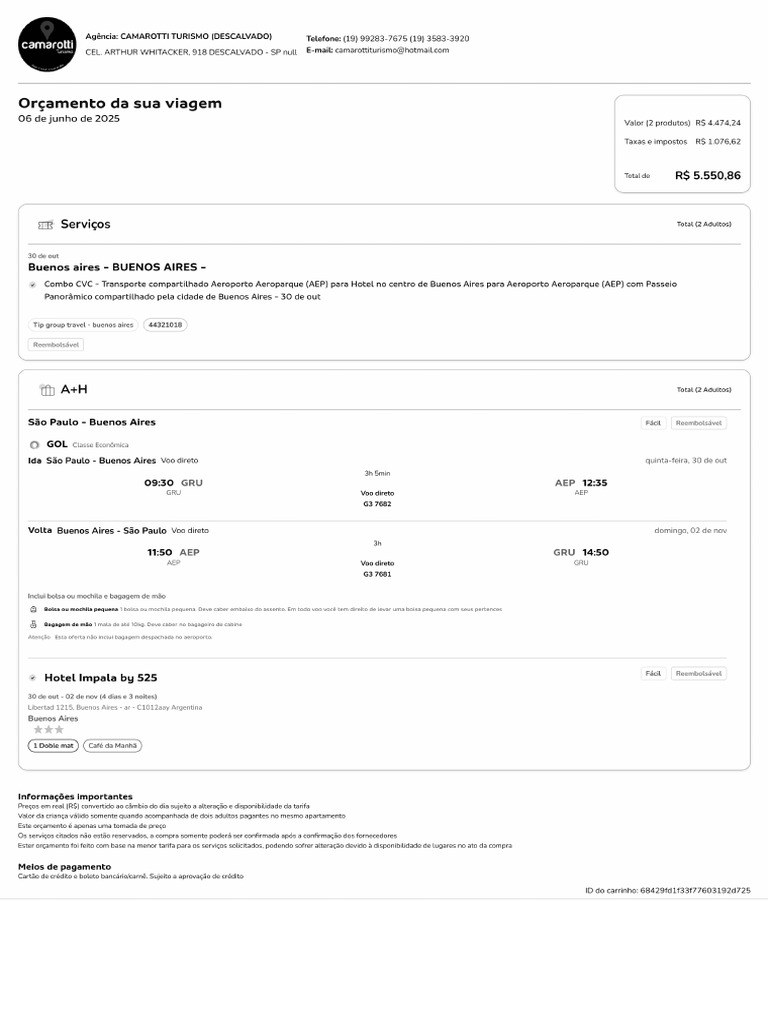Click the agency e-mail address
This screenshot has width=768, height=1024.
point(392,50)
